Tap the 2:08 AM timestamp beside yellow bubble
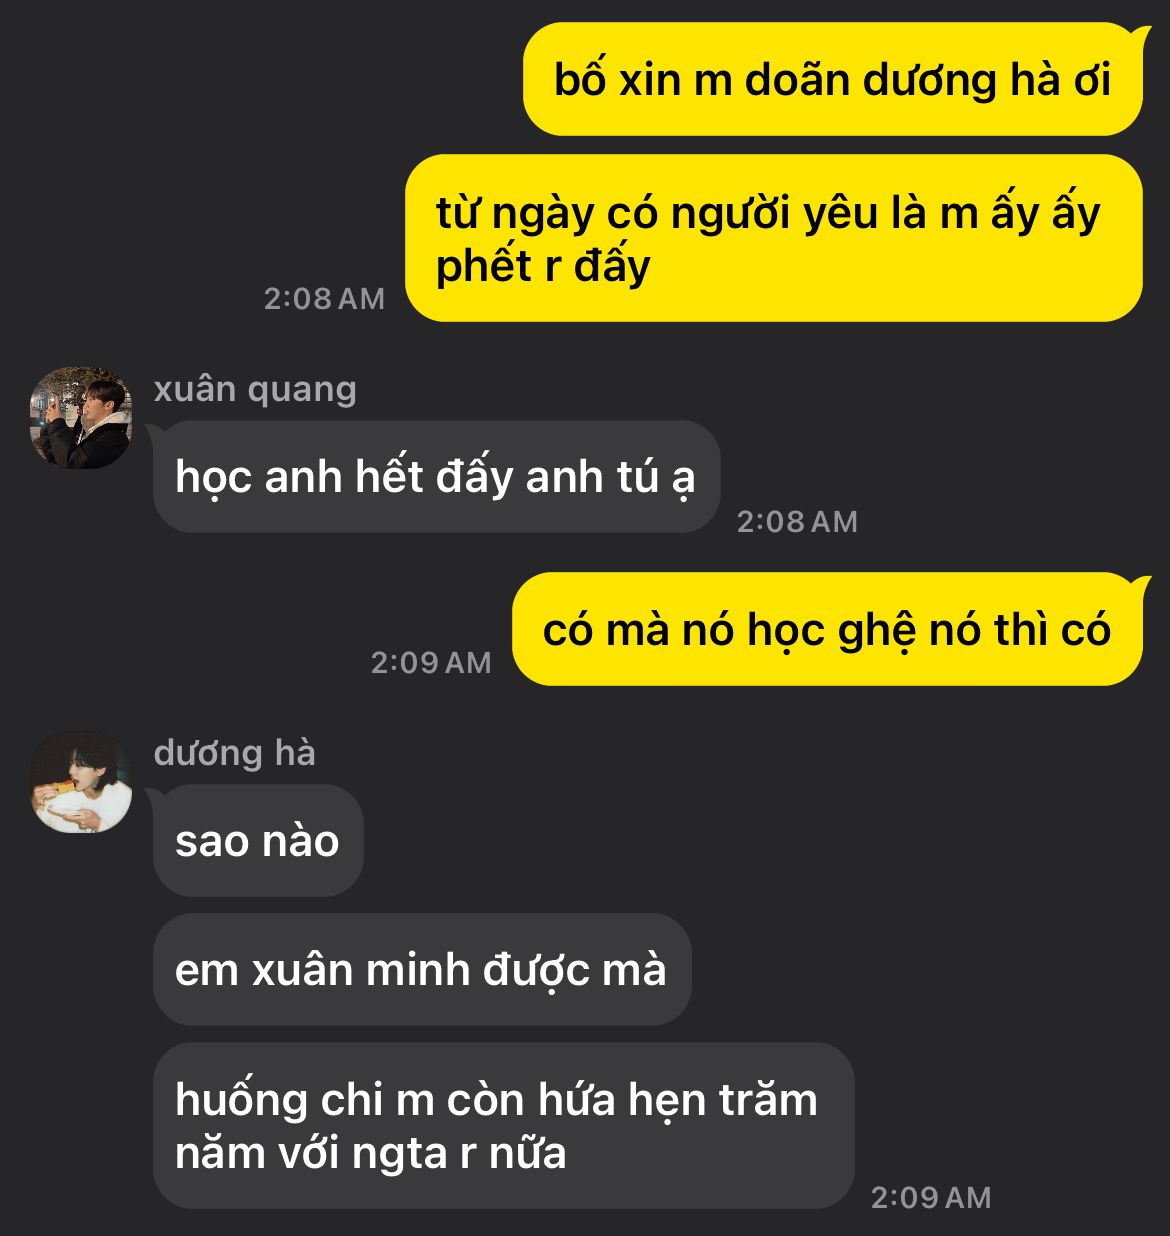The width and height of the screenshot is (1170, 1236). coord(324,299)
